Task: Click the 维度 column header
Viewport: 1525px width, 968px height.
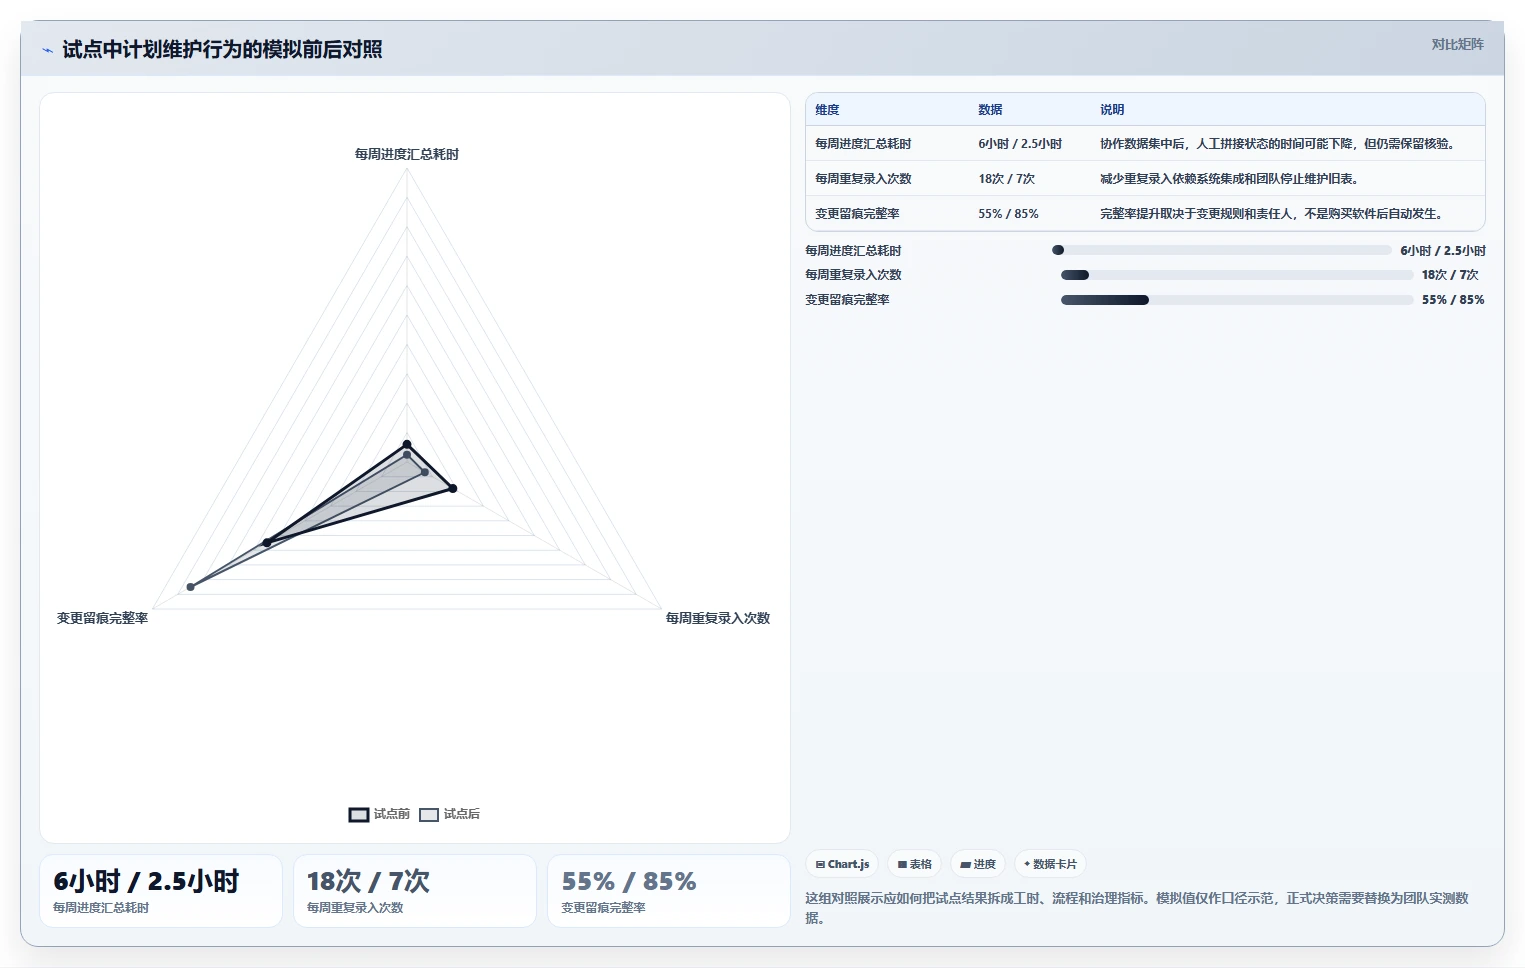Action: 827,110
